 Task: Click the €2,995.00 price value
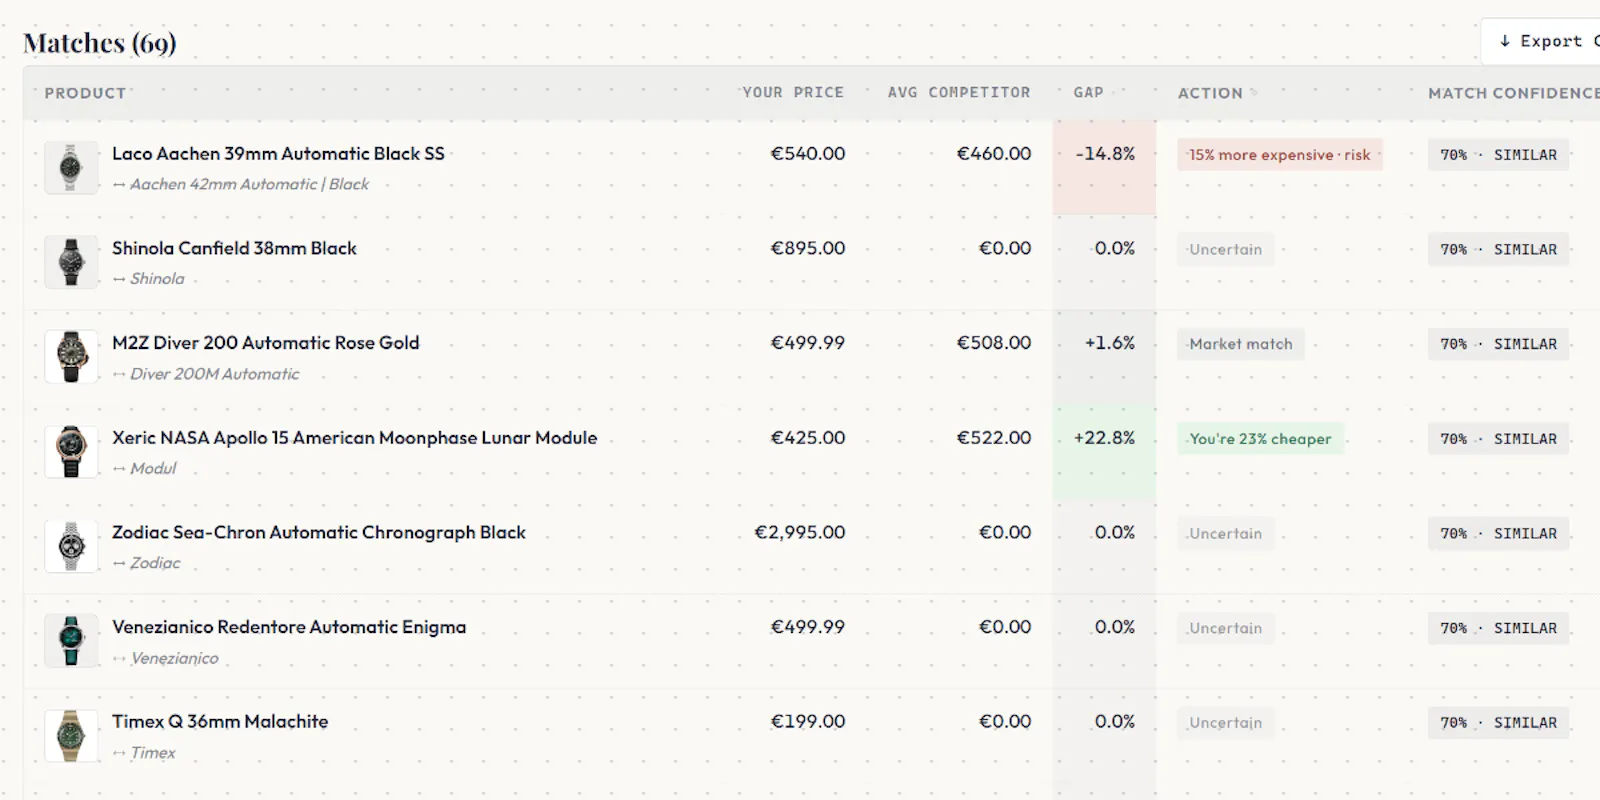pos(799,532)
